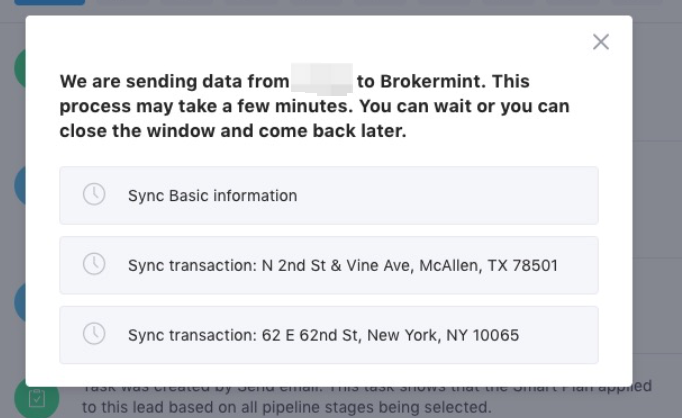Click the blurred source name in heading
Screen dimensions: 682x418
click(321, 80)
